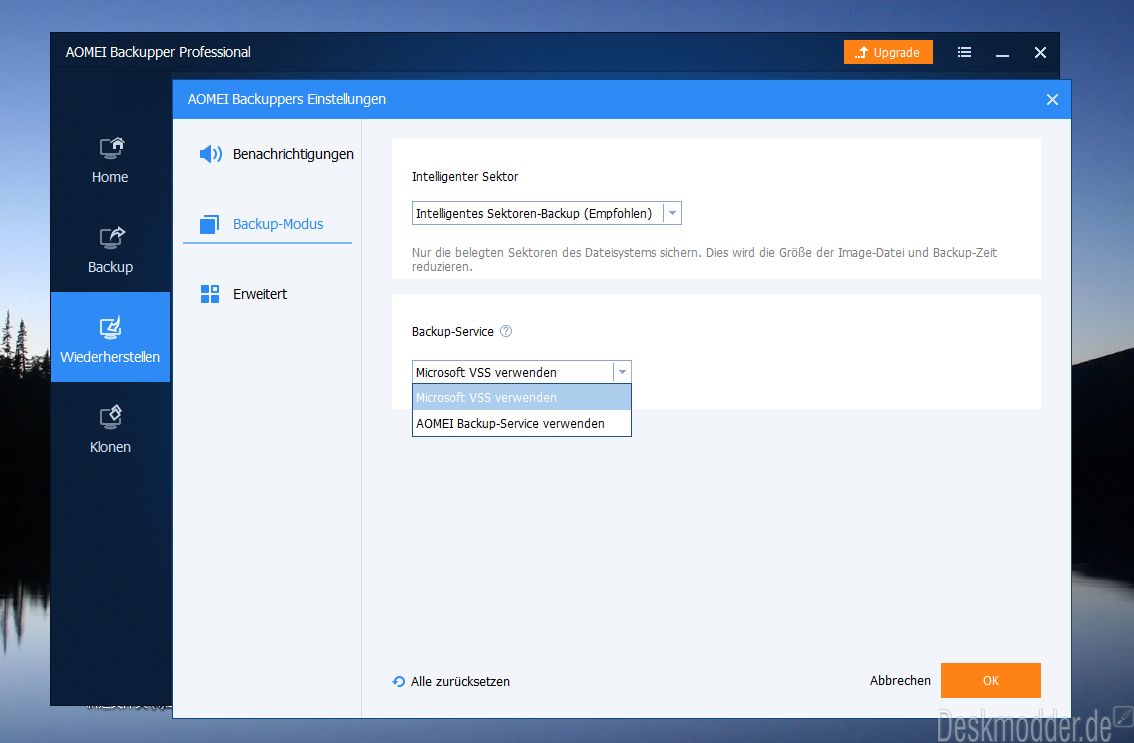Click the speaker icon beside Benachrichtigungen
The width and height of the screenshot is (1134, 743).
coord(210,154)
